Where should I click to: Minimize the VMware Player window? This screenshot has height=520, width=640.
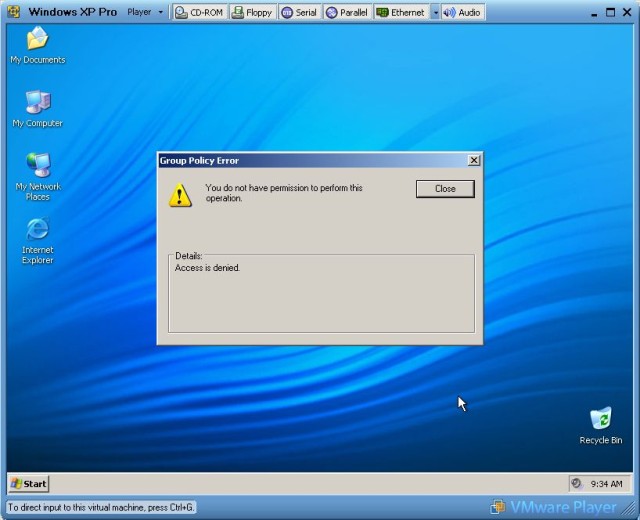point(594,13)
